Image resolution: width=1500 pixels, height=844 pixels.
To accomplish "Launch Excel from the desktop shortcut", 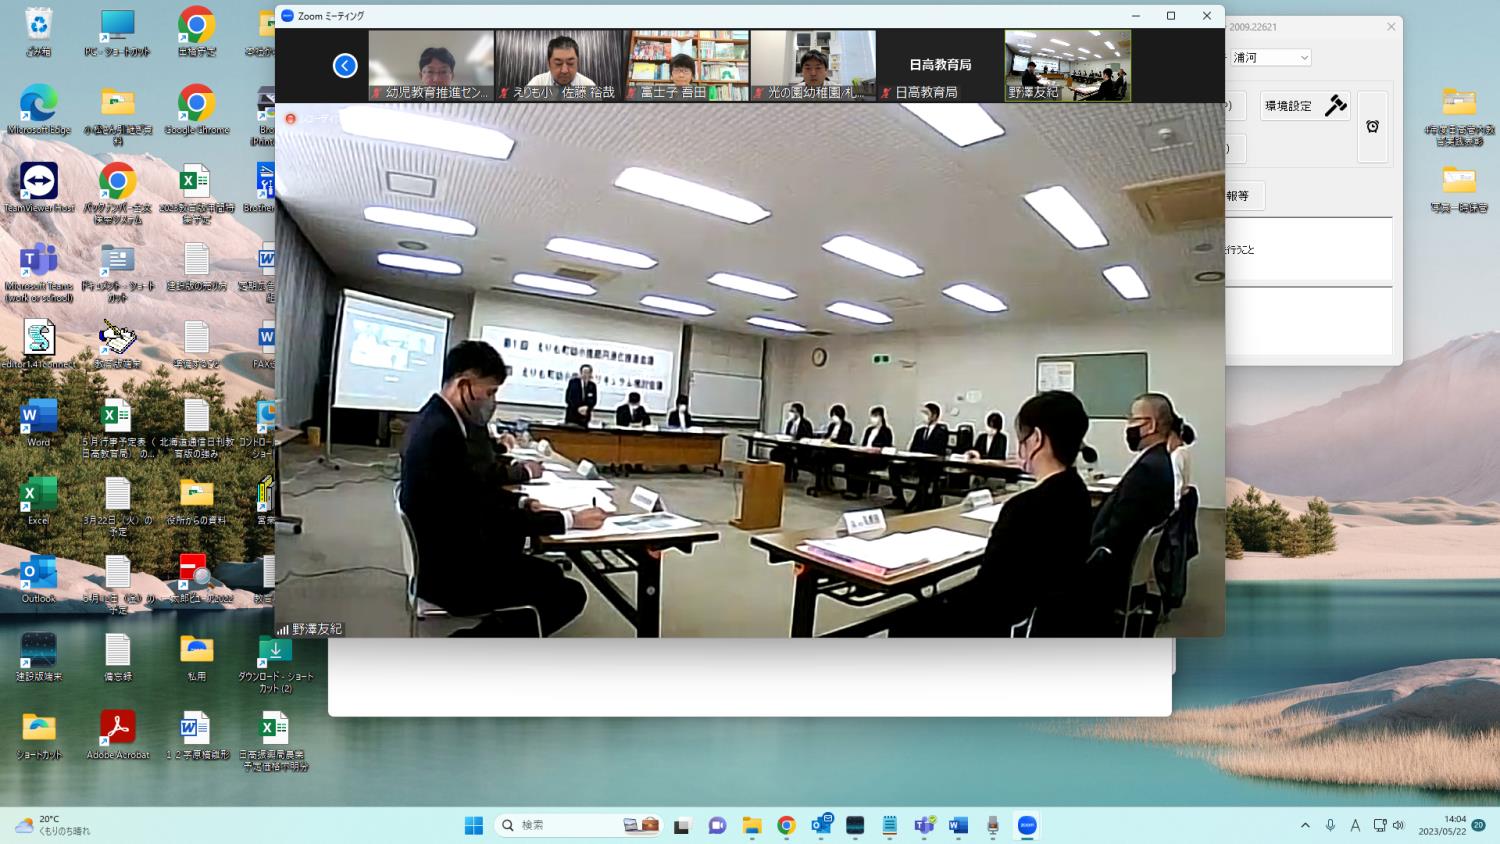I will click(38, 491).
